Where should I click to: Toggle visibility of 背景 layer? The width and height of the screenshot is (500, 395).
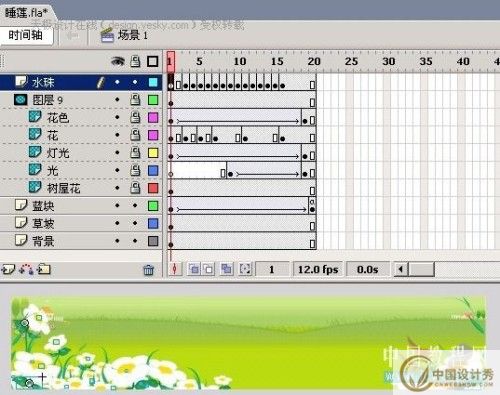(117, 241)
